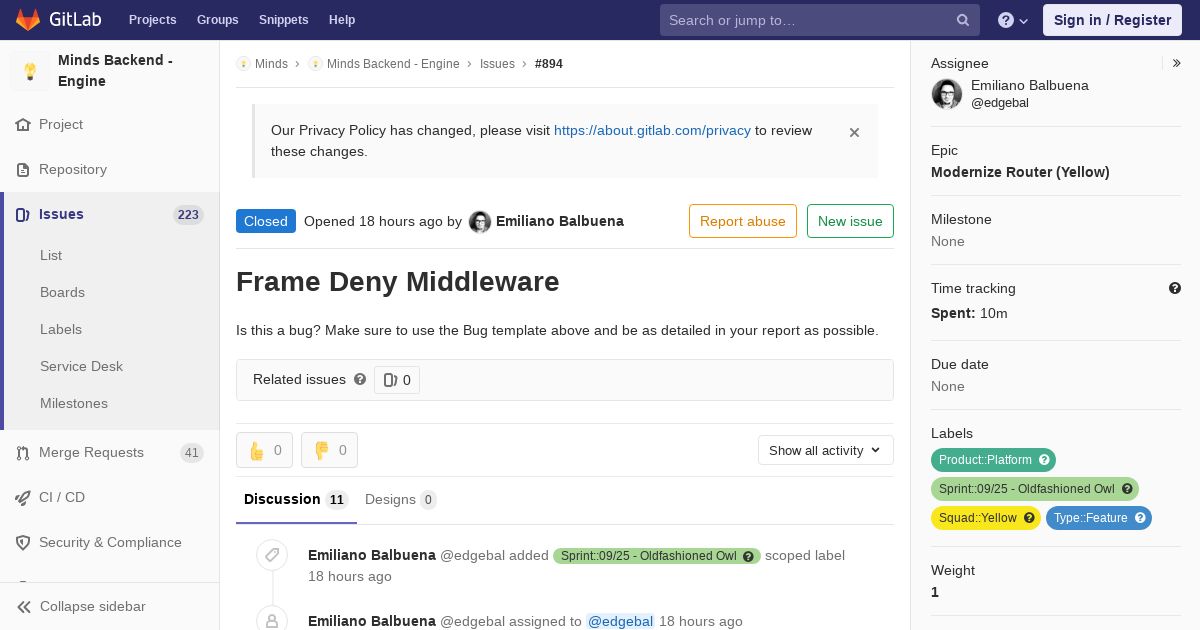Collapse the right sidebar with the chevrons
This screenshot has height=630, width=1200.
tap(1177, 63)
